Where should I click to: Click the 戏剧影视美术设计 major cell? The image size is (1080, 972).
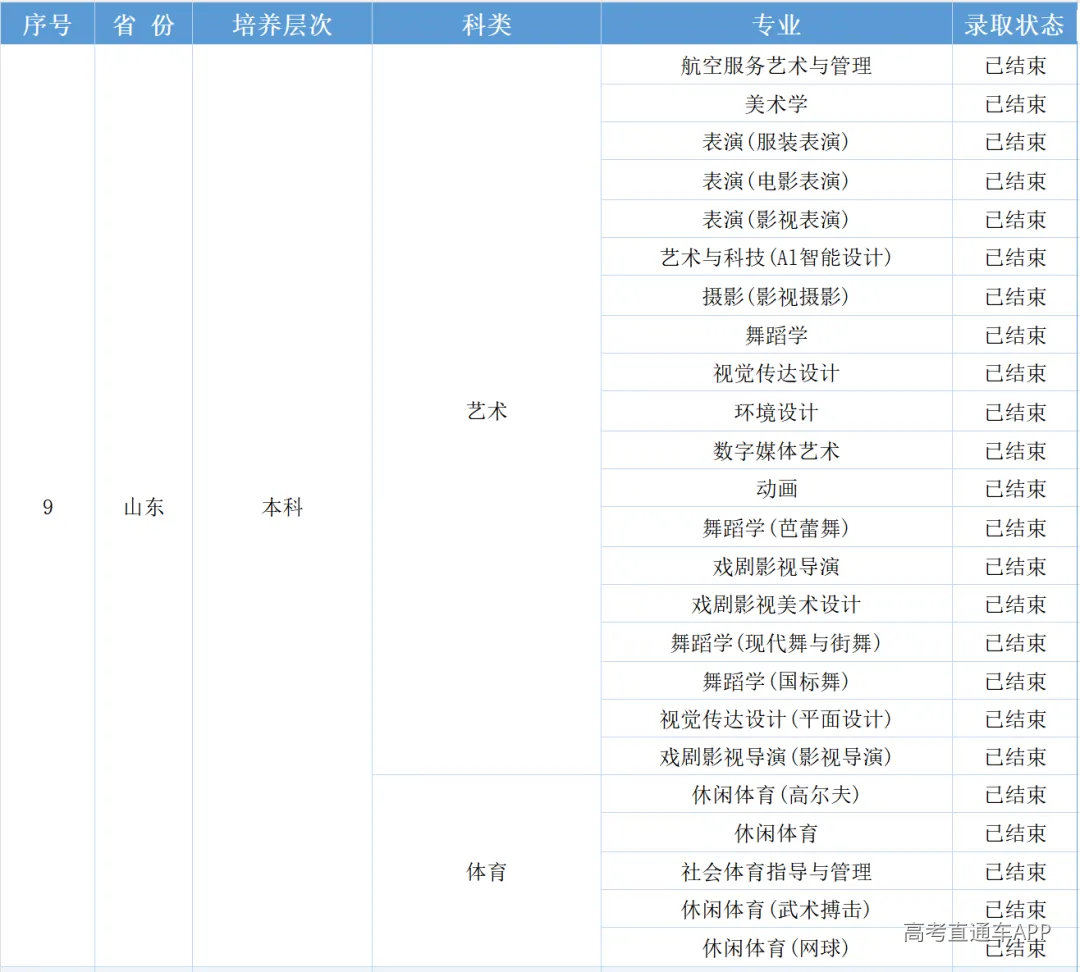776,605
